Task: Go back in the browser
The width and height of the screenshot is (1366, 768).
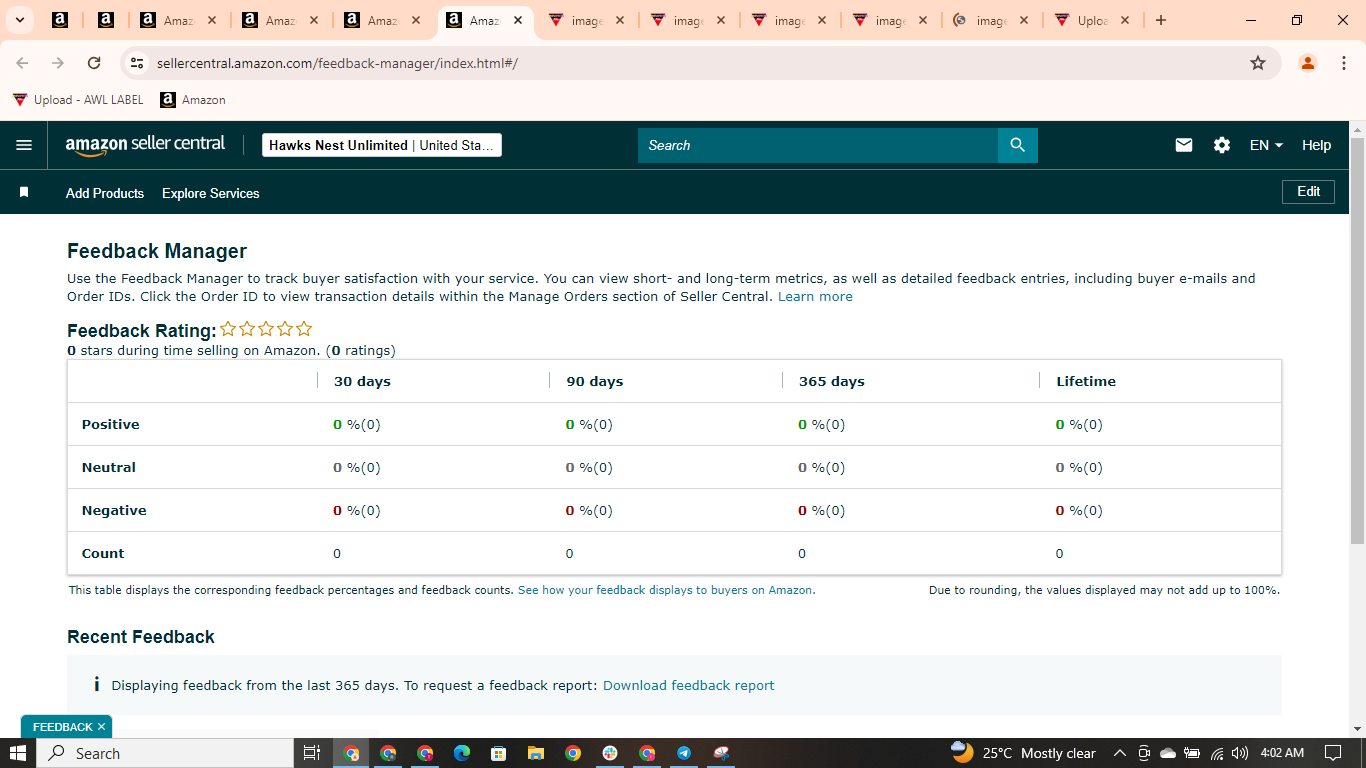Action: coord(22,63)
